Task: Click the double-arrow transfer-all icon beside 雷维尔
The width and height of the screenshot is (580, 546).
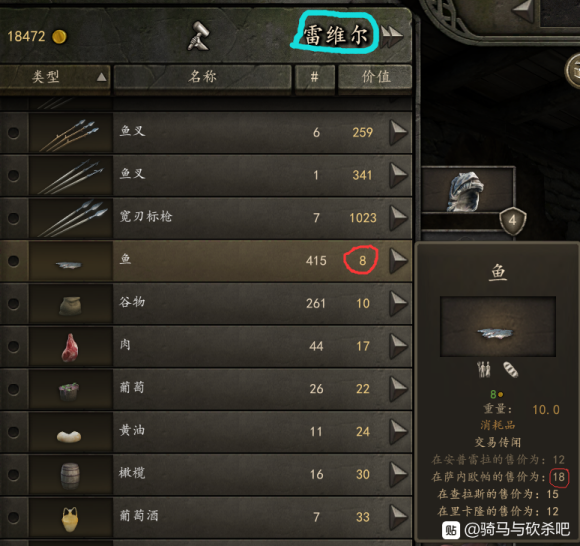Action: [x=392, y=36]
